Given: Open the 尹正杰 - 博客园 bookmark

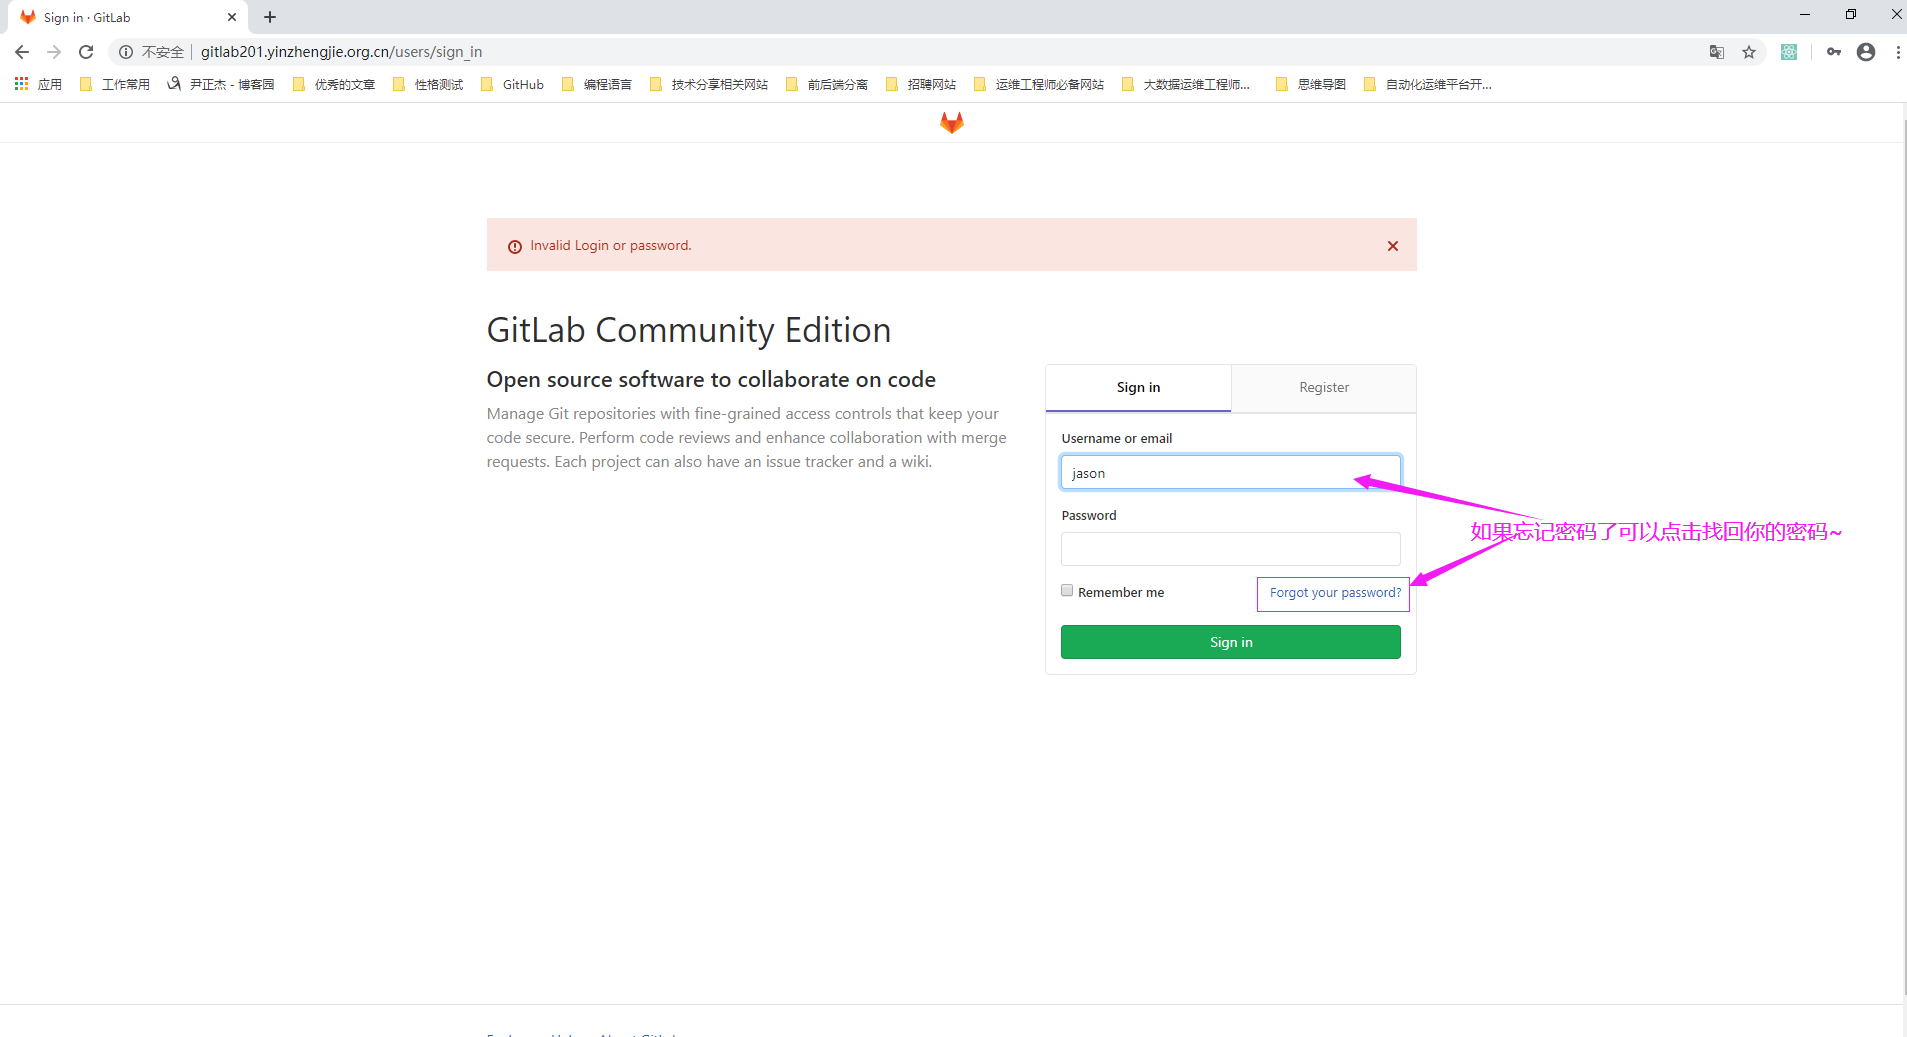Looking at the screenshot, I should pyautogui.click(x=221, y=84).
